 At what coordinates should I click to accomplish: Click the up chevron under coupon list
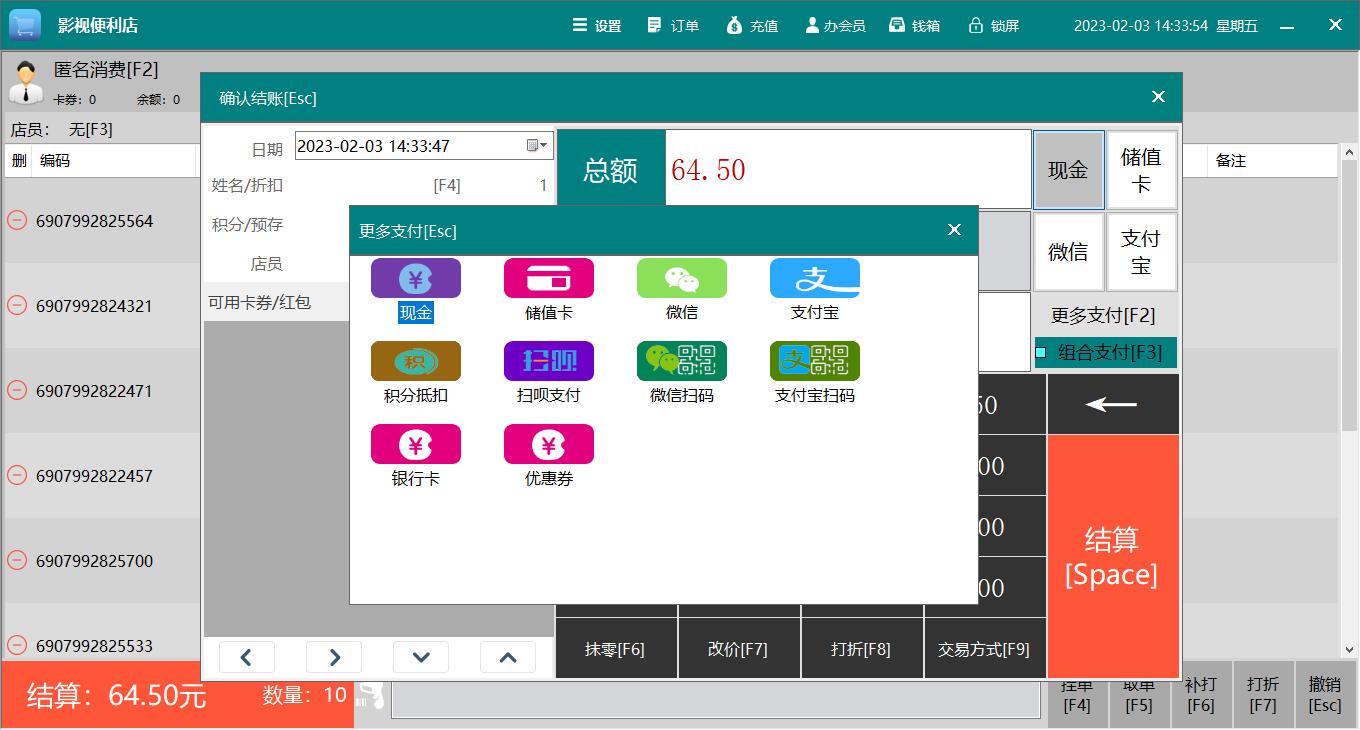(x=508, y=657)
